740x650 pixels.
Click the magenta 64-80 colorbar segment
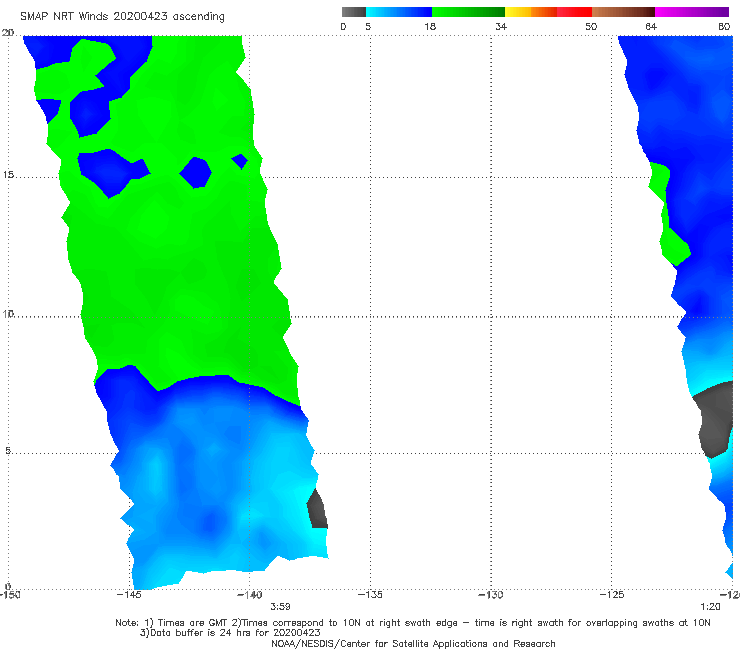coord(692,12)
